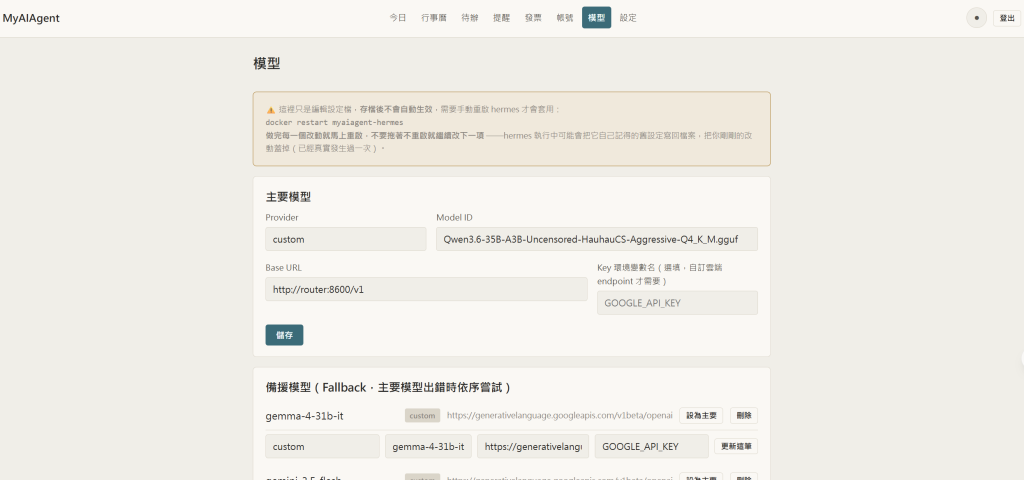Image resolution: width=1024 pixels, height=480 pixels.
Task: Select the active 模型 tab
Action: click(x=596, y=18)
